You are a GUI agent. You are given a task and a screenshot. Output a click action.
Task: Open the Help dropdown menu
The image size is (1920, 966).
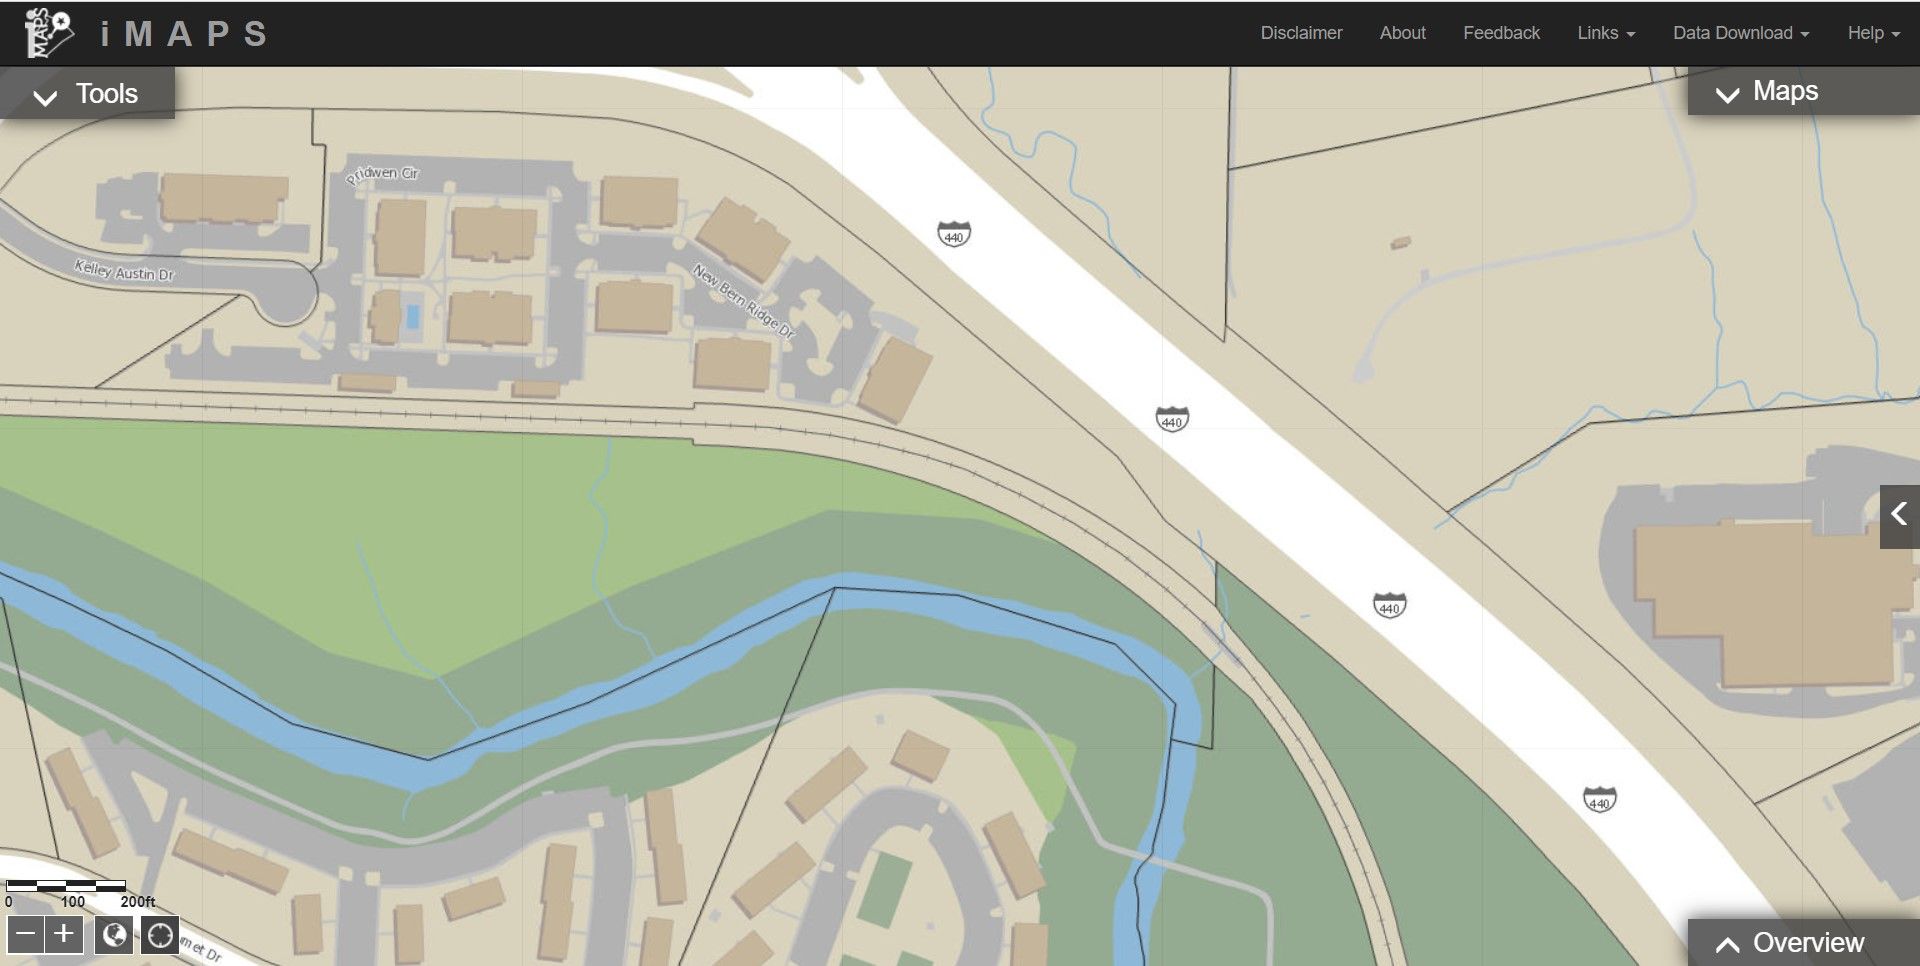pyautogui.click(x=1873, y=33)
